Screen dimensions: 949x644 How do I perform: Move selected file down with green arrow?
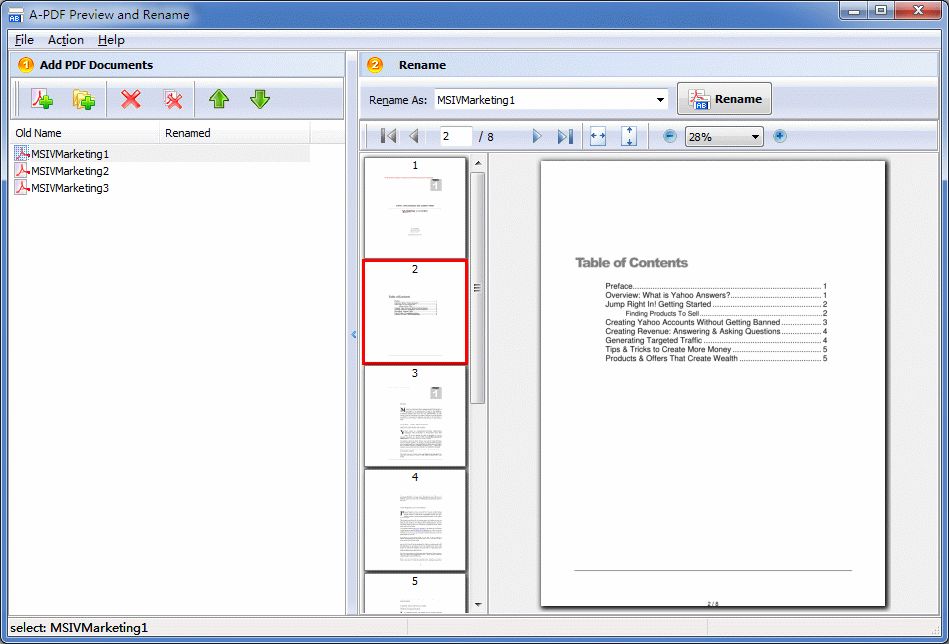(x=260, y=99)
